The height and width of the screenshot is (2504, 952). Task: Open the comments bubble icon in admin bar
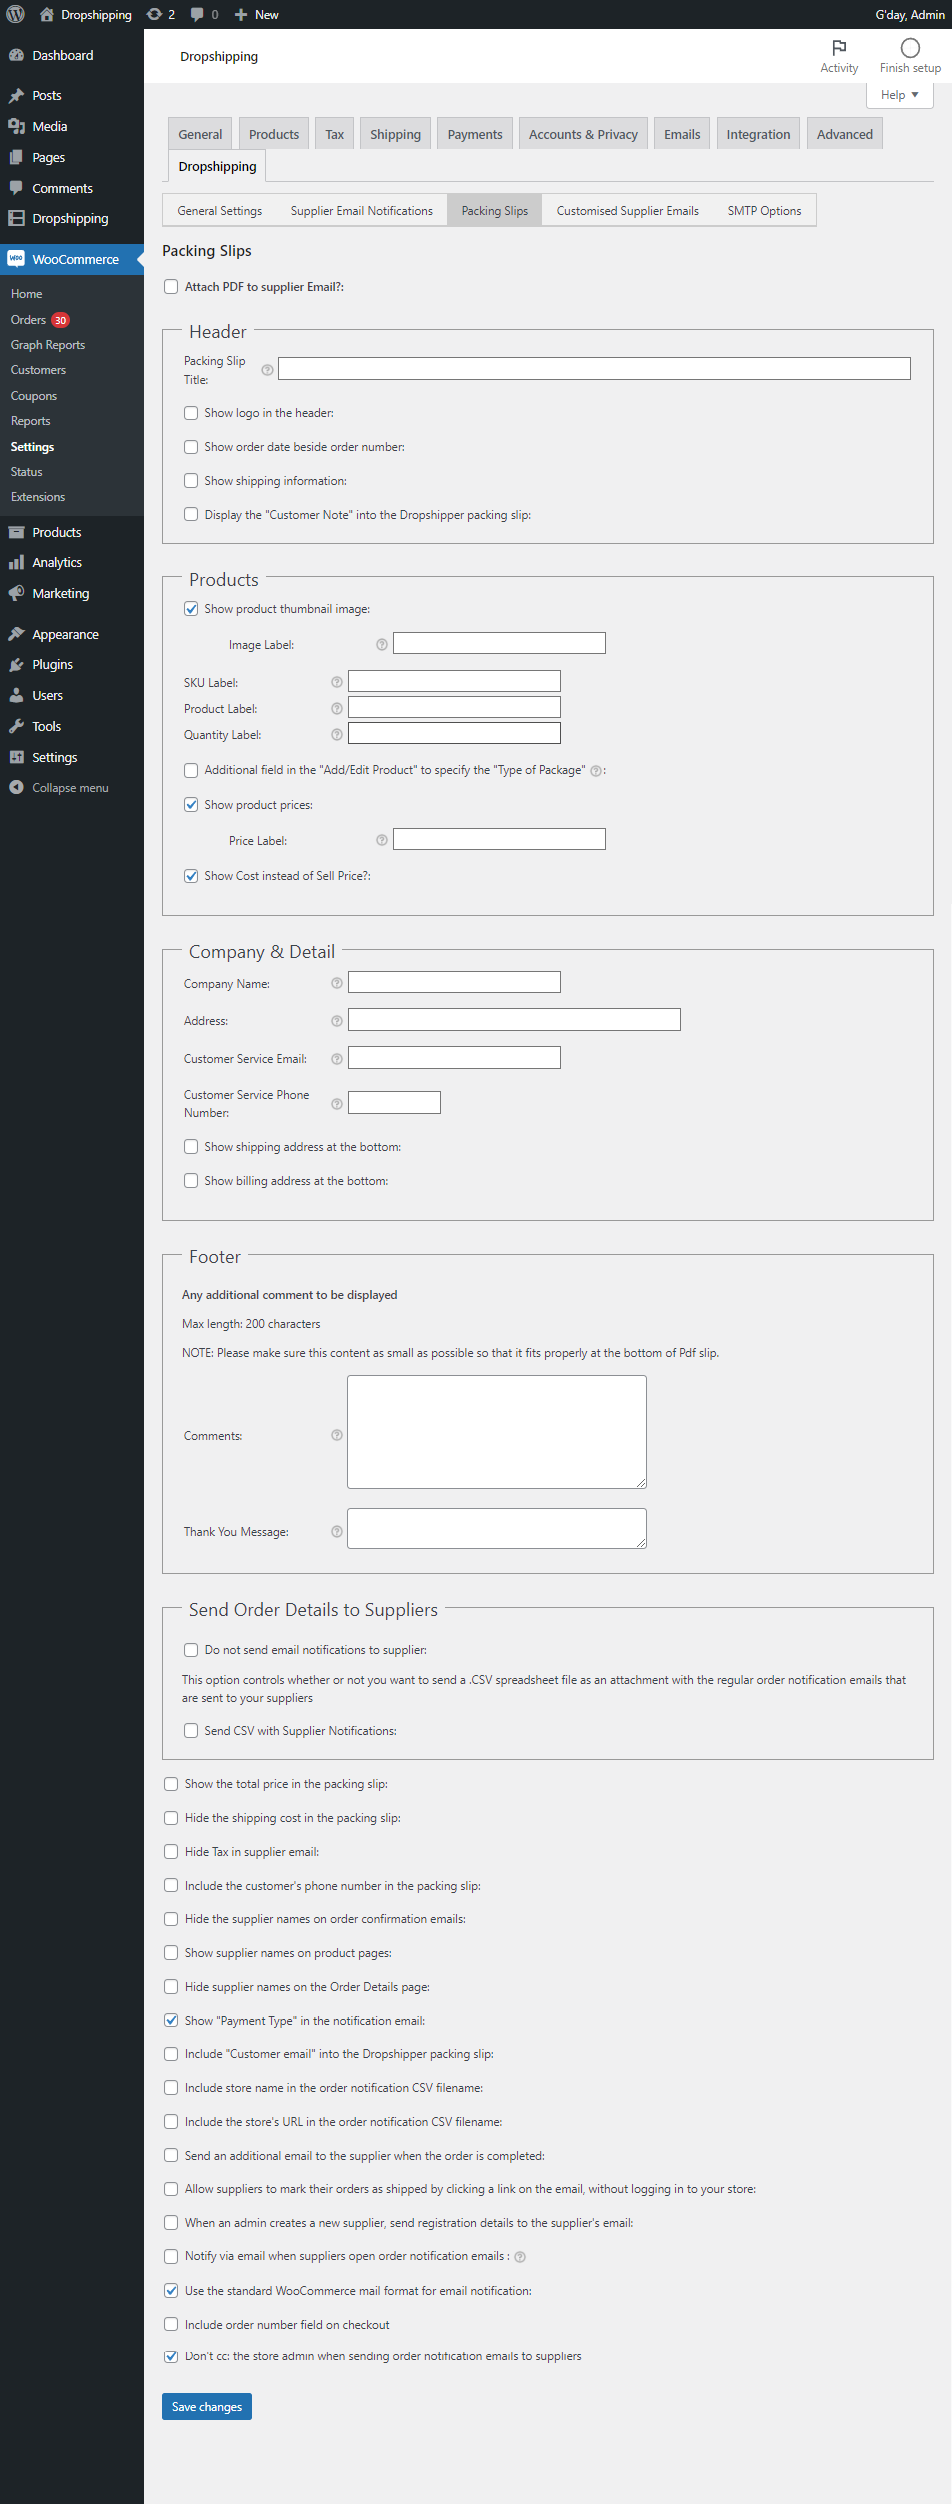pyautogui.click(x=197, y=14)
